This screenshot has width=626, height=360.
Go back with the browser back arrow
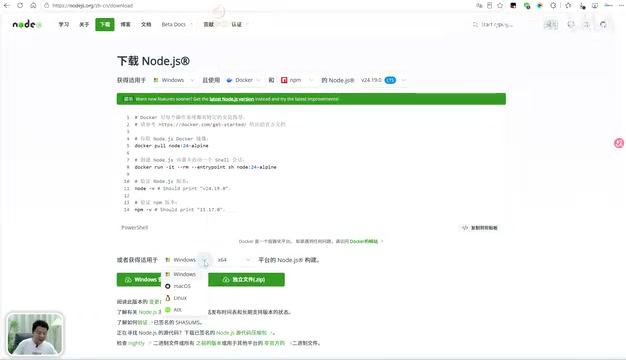pos(7,6)
